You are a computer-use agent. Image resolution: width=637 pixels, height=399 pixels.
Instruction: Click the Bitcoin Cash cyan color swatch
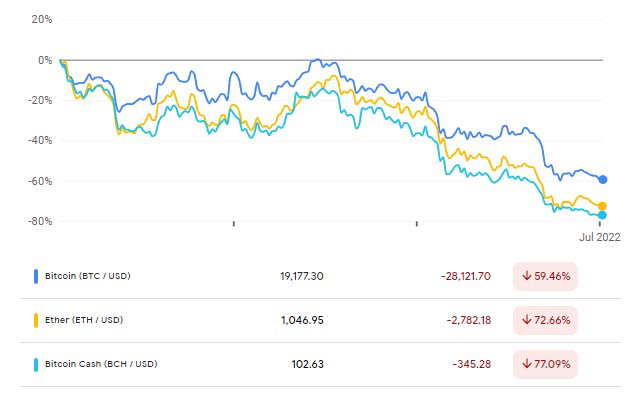coord(36,364)
